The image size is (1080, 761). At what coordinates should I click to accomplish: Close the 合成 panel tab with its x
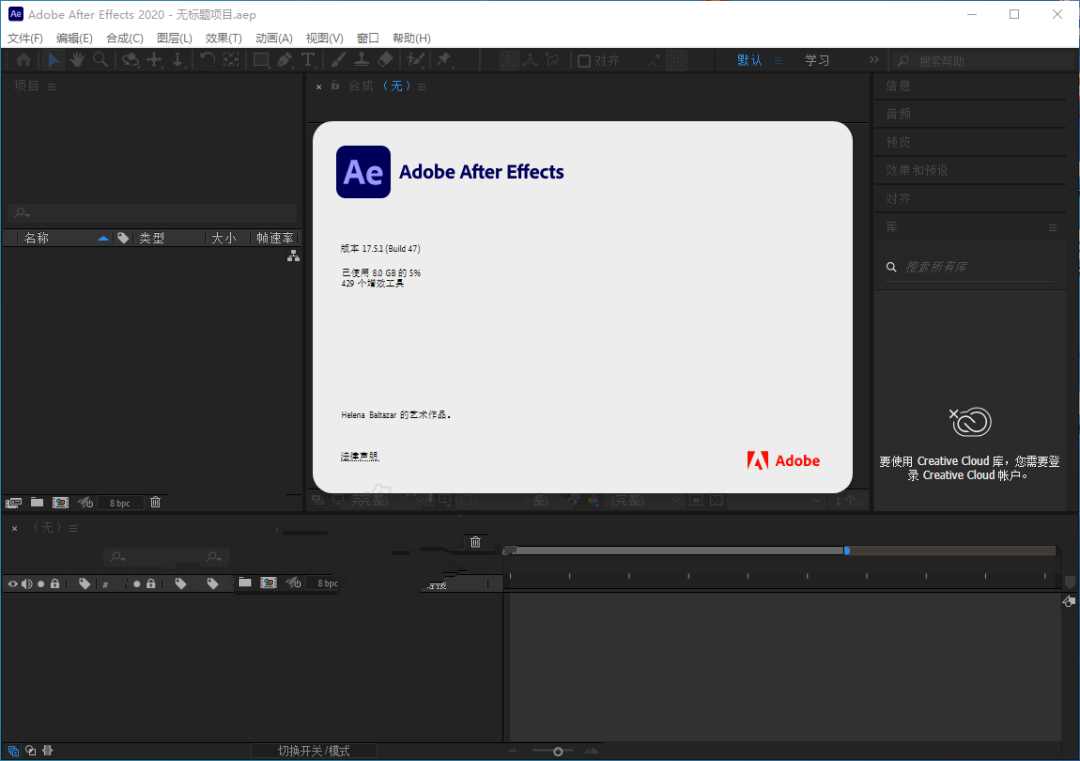[x=319, y=87]
